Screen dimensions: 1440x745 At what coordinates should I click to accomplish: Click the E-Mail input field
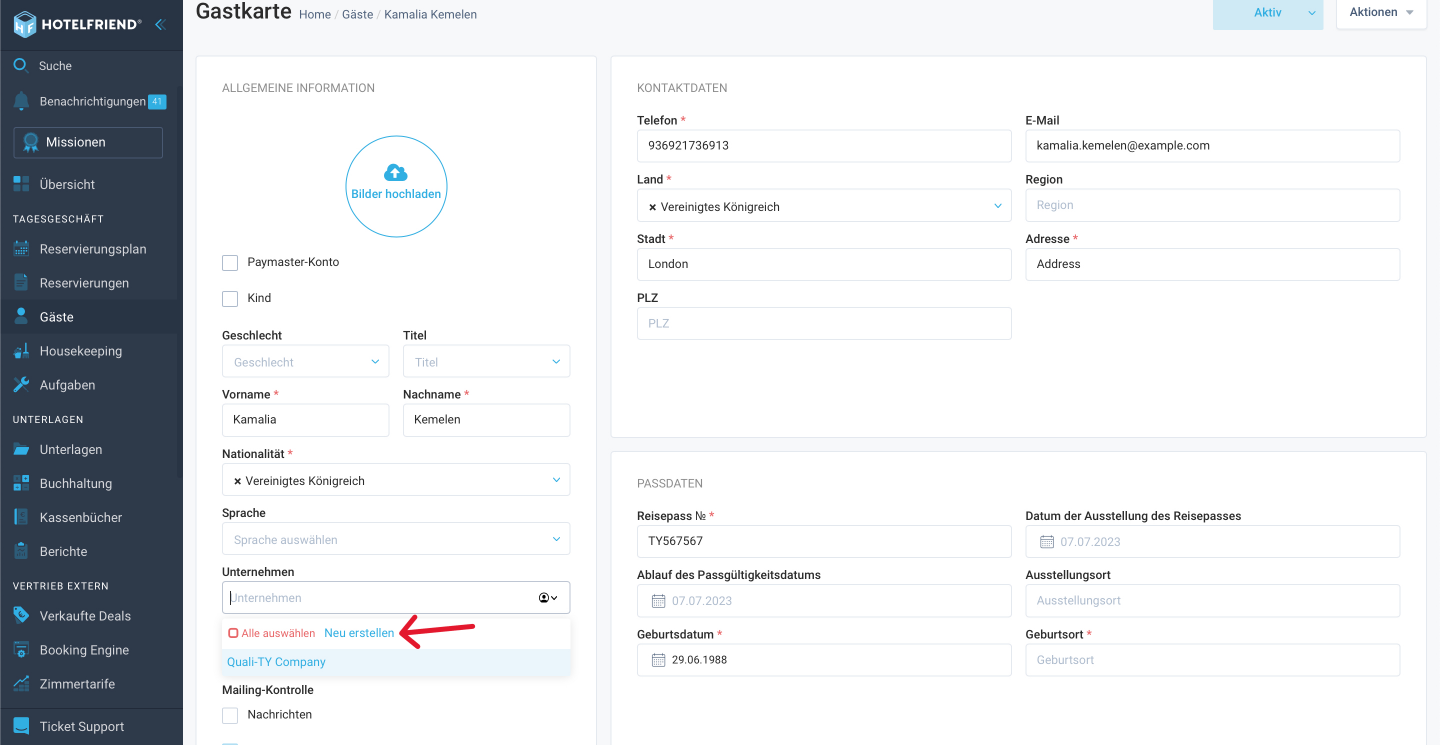[x=1212, y=145]
